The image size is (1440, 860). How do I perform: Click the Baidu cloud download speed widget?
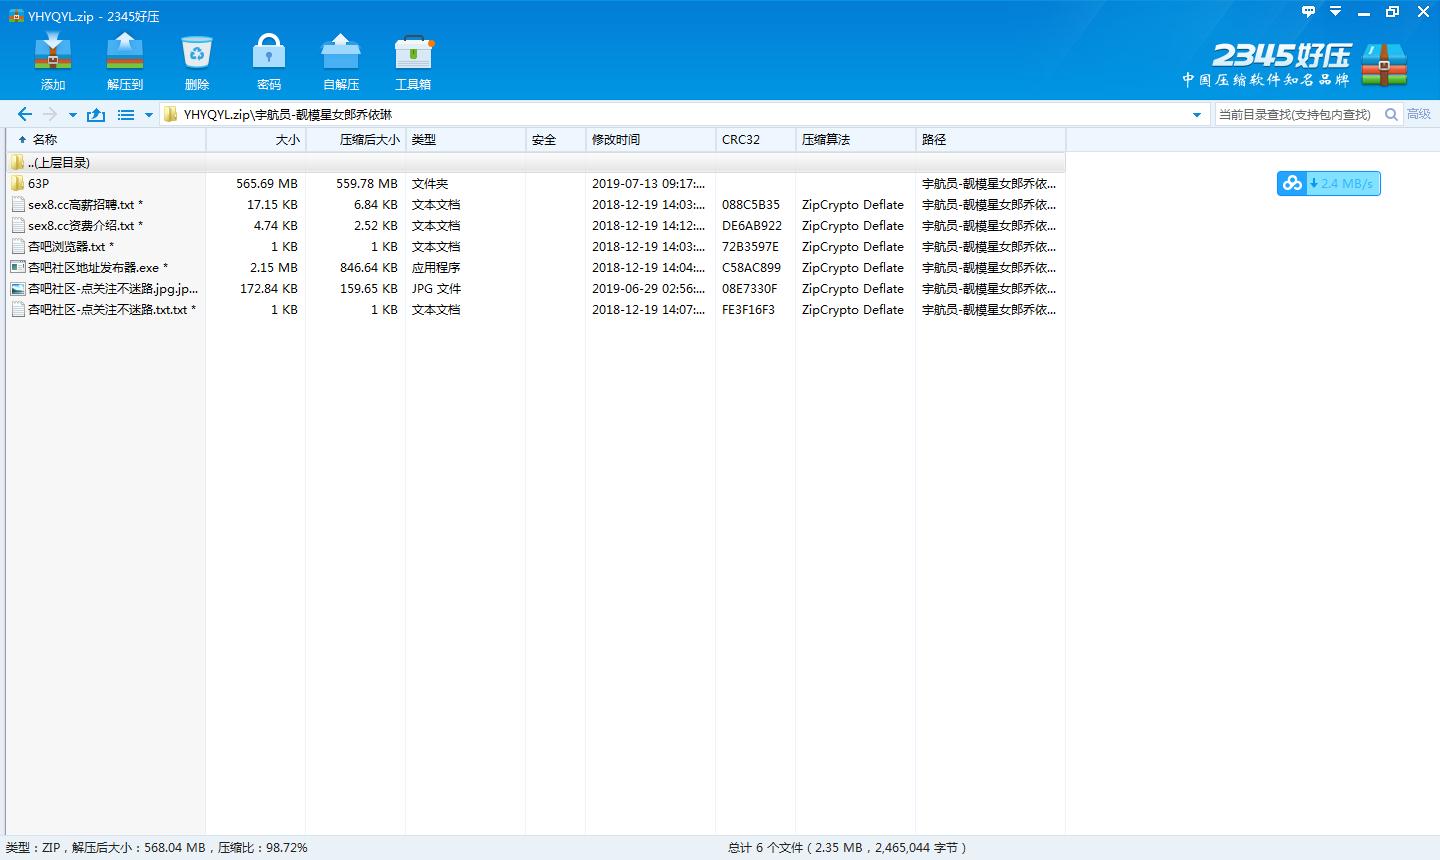tap(1328, 183)
